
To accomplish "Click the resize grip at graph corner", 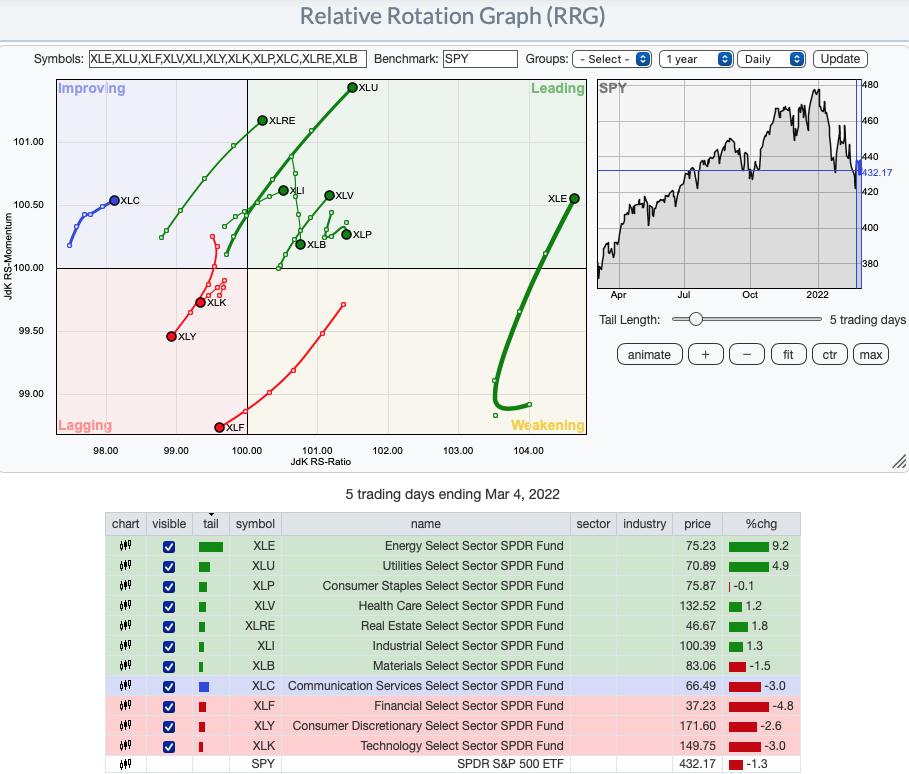I will point(898,461).
